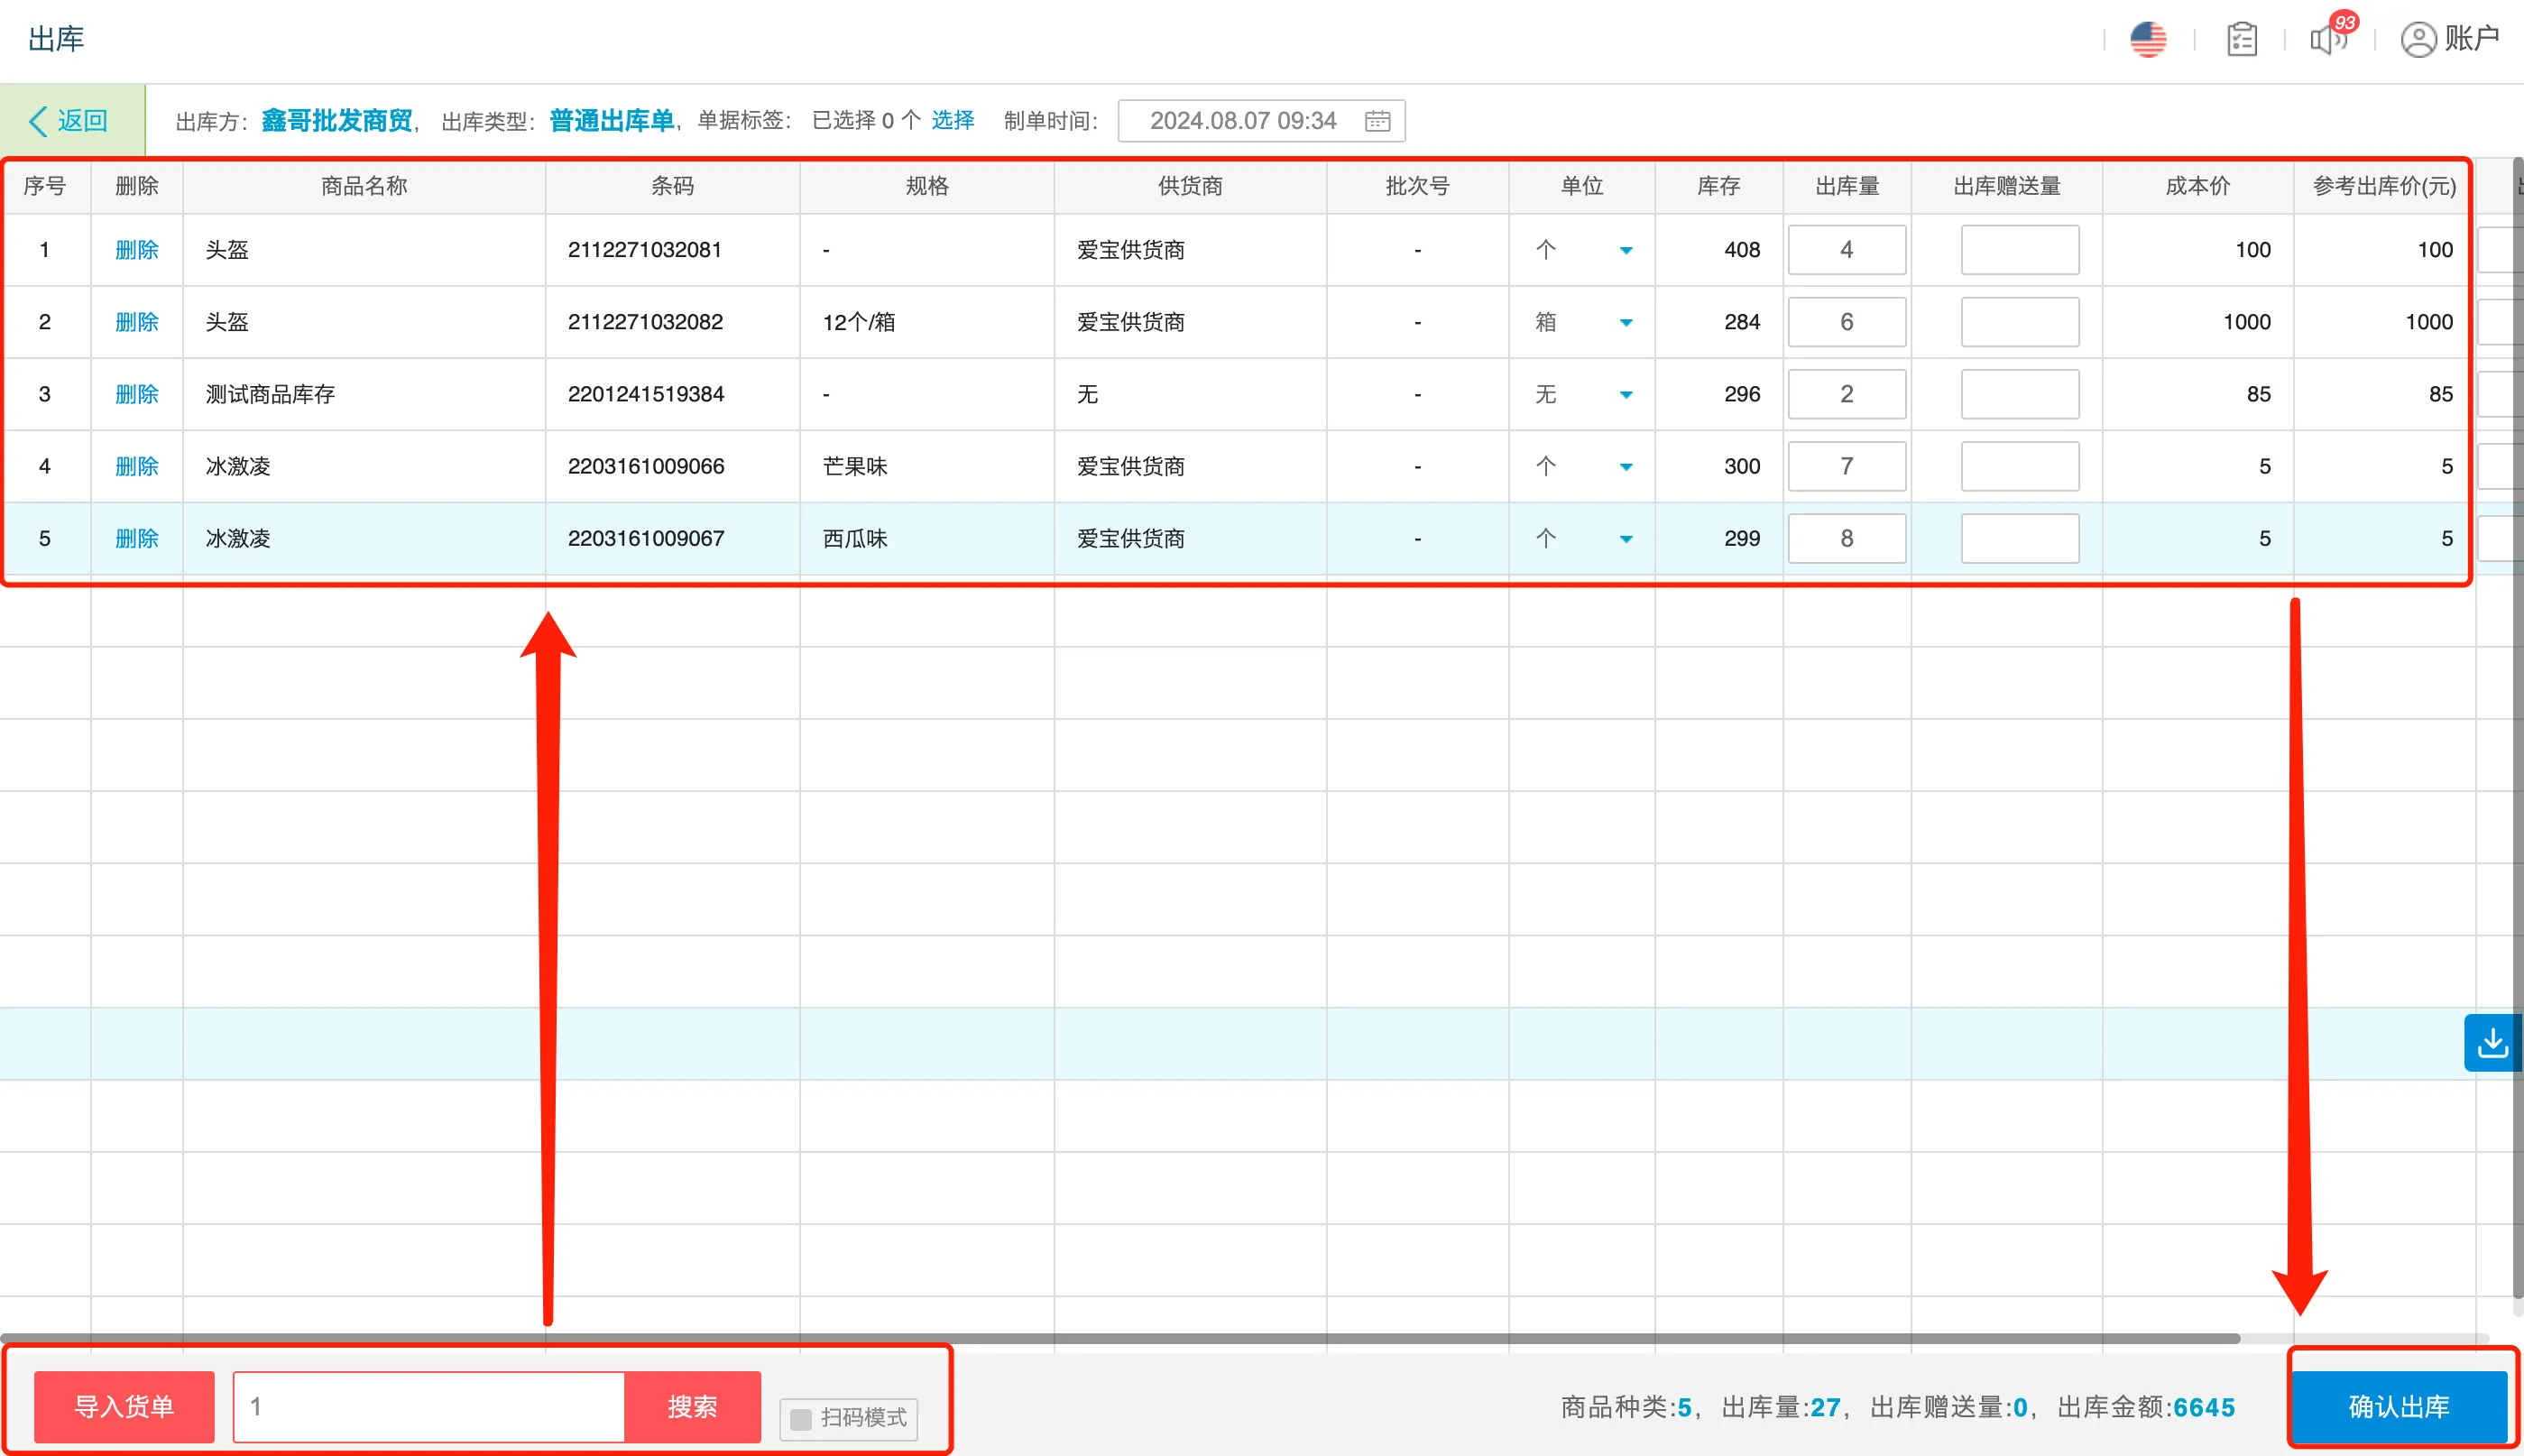The width and height of the screenshot is (2524, 1456).
Task: Click 选择 link for 单据标签
Action: pyautogui.click(x=952, y=121)
